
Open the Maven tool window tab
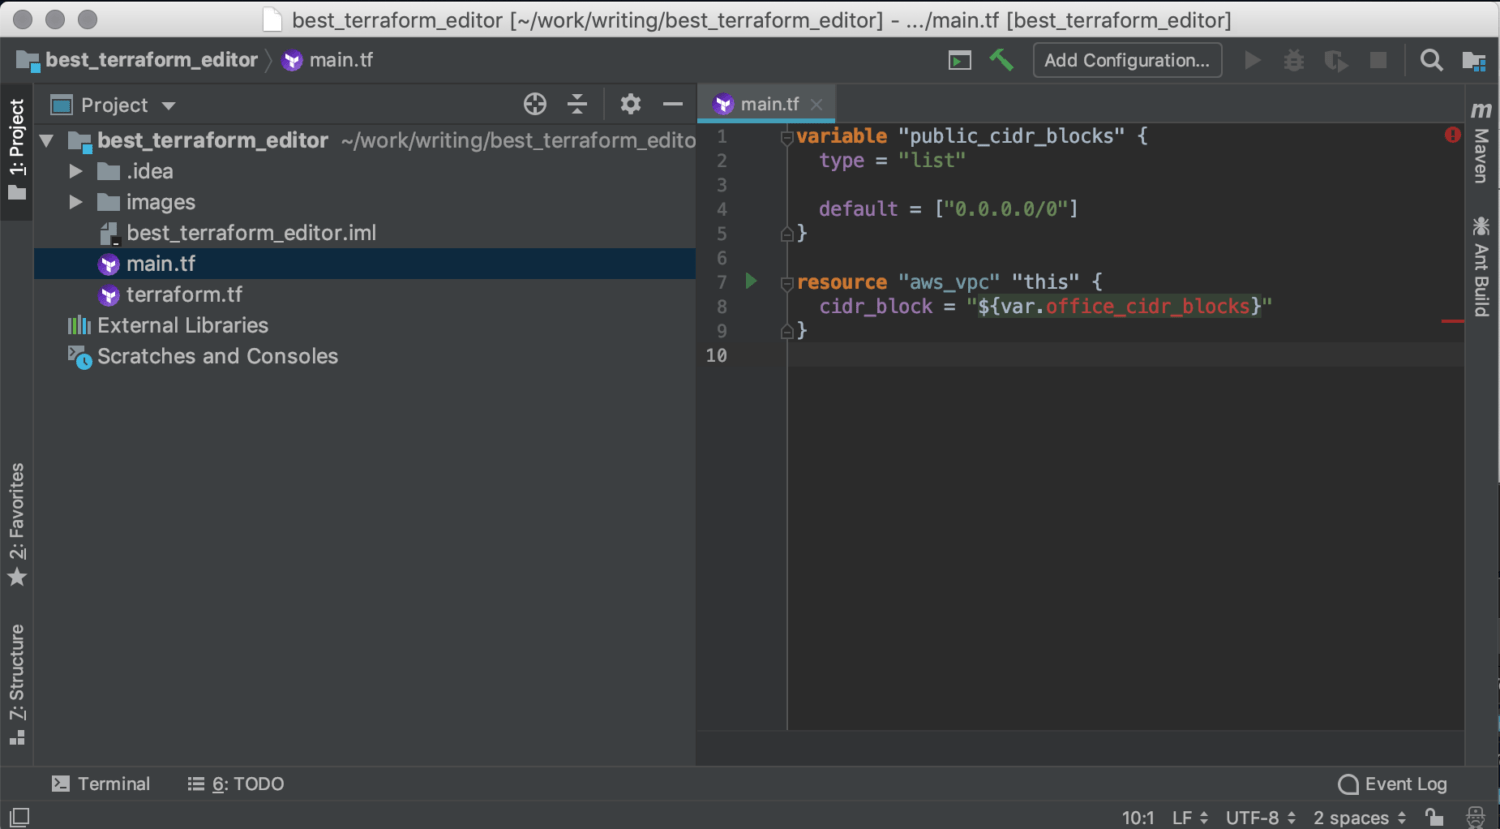(1481, 143)
